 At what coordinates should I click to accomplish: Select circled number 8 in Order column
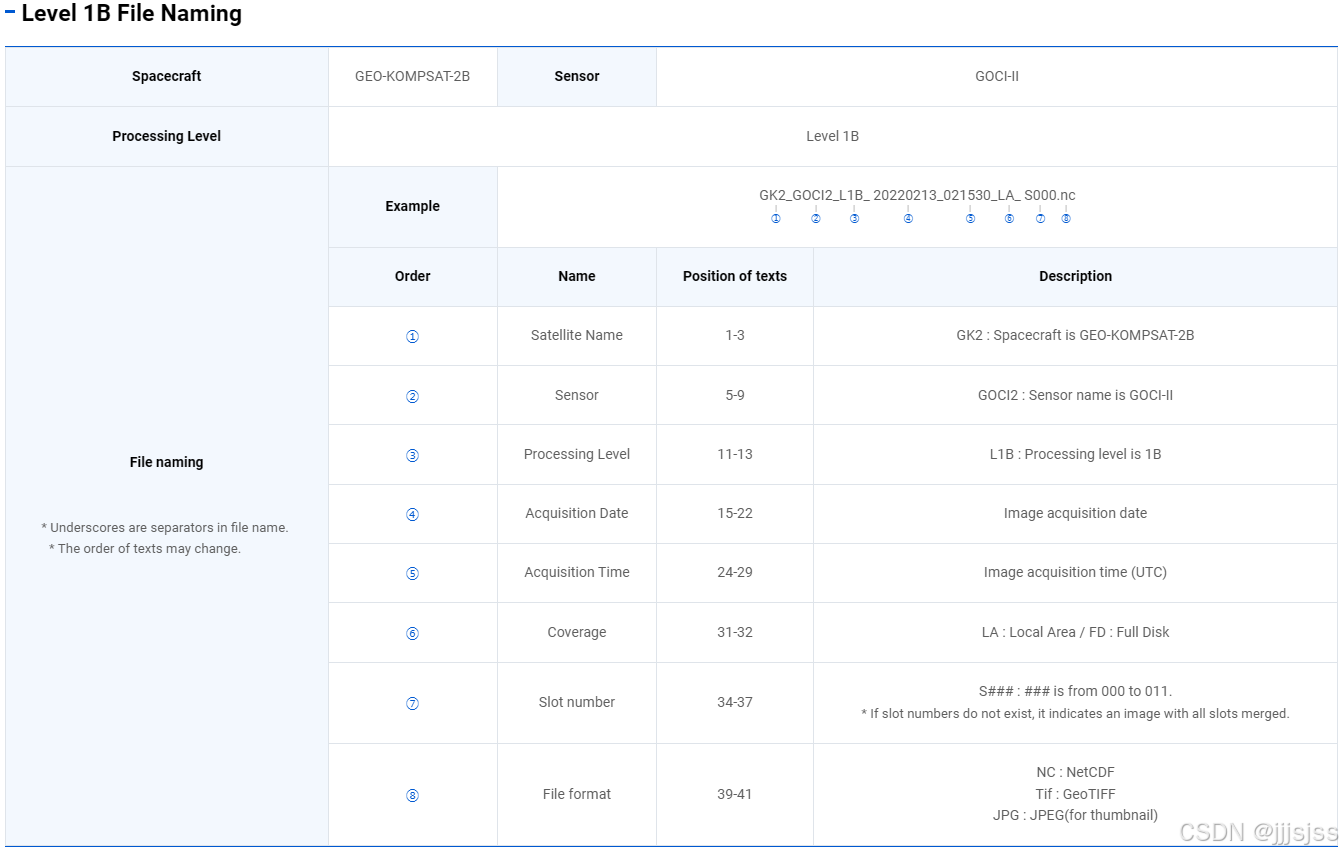pyautogui.click(x=412, y=795)
